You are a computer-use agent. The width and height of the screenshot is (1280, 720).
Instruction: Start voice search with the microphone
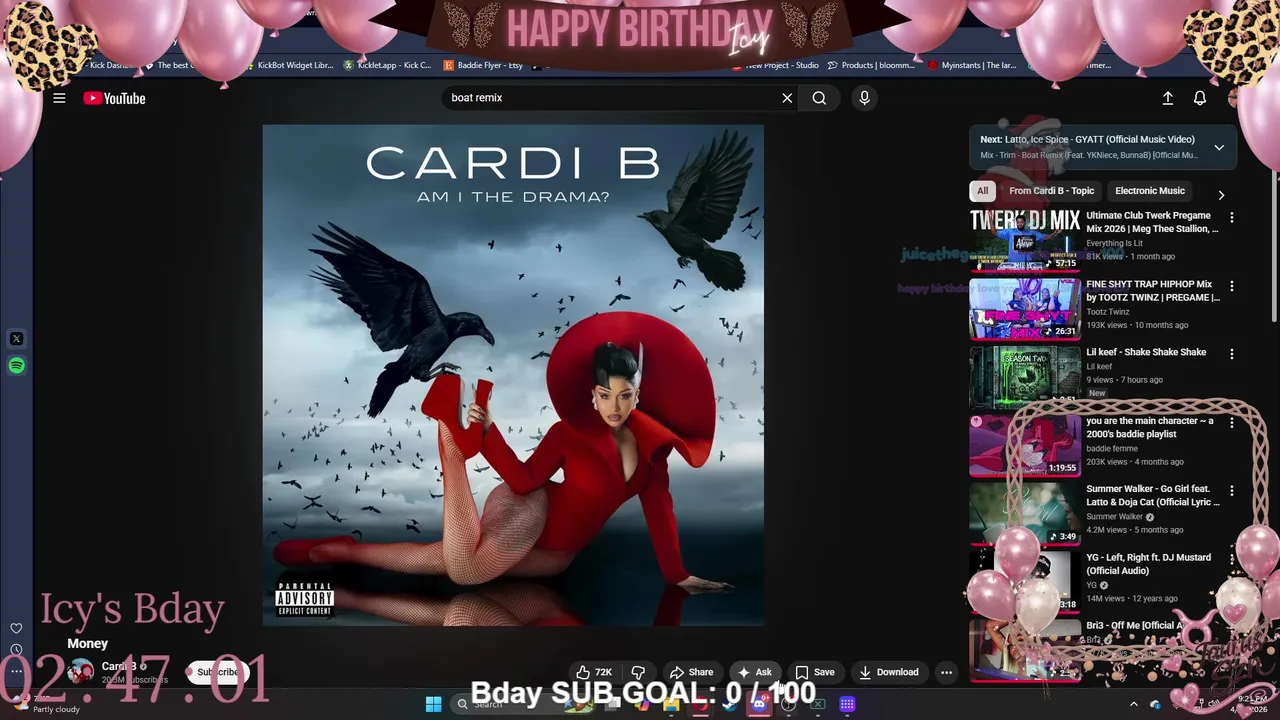pyautogui.click(x=865, y=98)
